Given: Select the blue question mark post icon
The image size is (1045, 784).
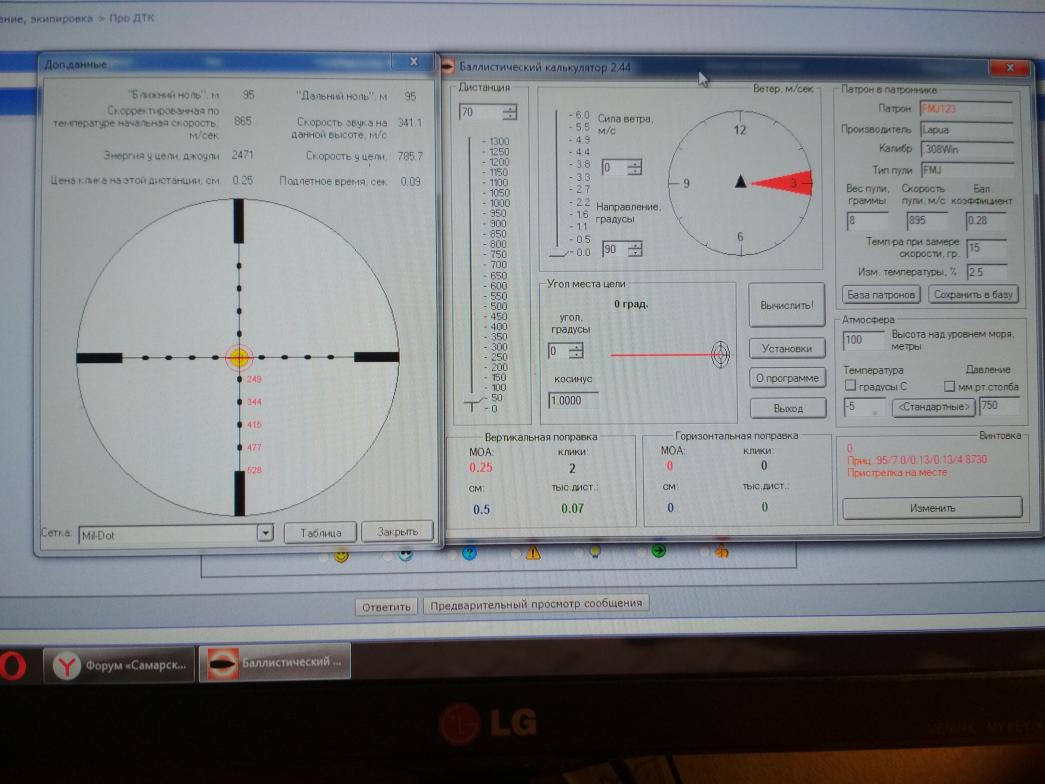Looking at the screenshot, I should coord(469,553).
